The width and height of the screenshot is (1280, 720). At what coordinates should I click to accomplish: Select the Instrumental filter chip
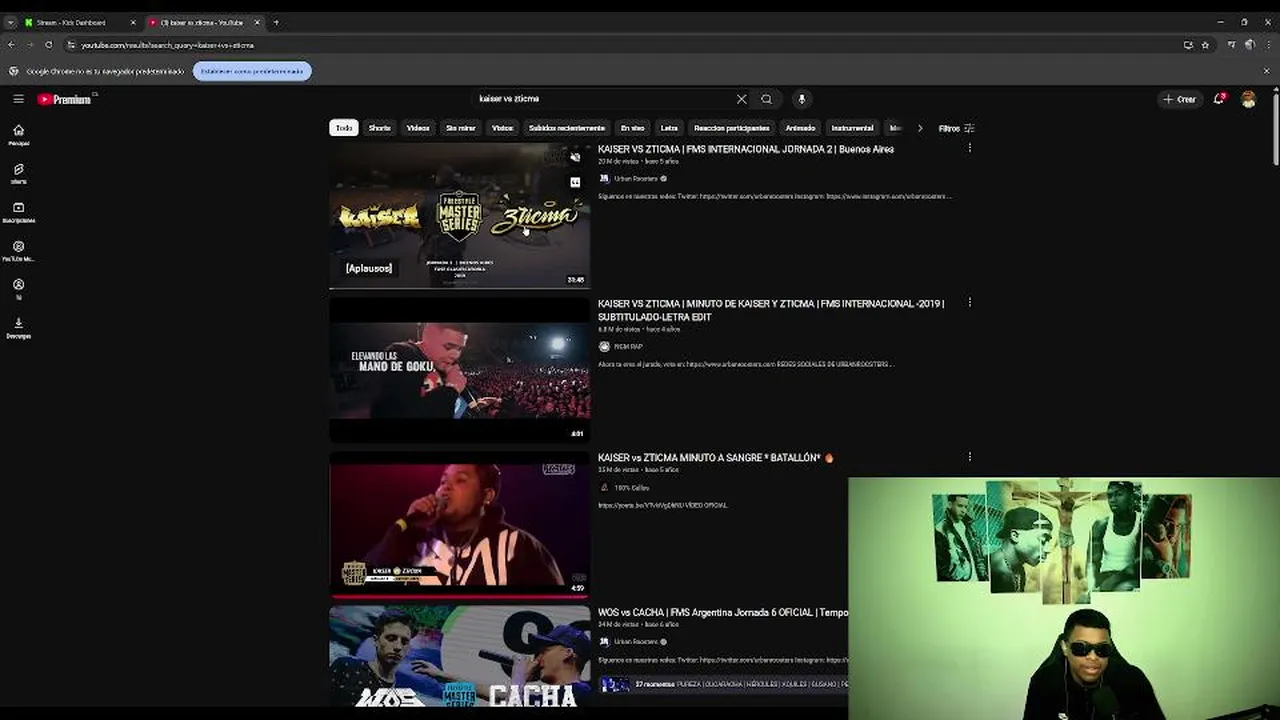point(853,128)
